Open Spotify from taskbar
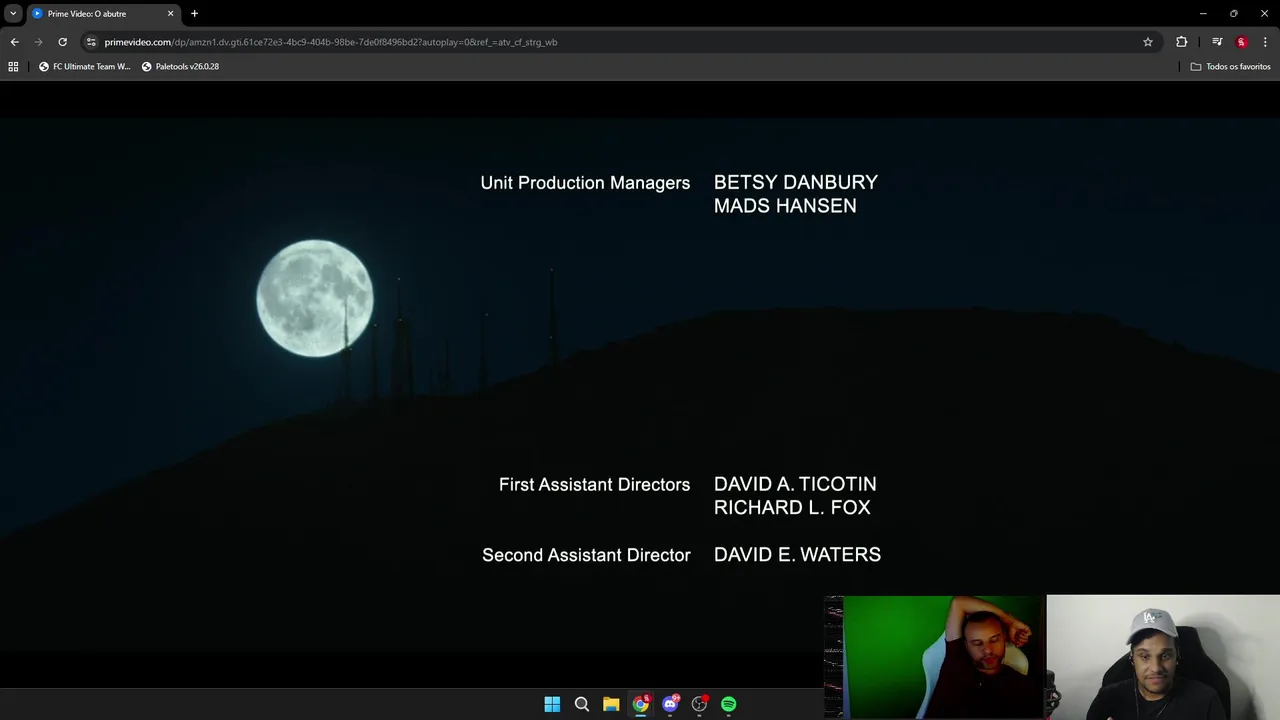This screenshot has height=720, width=1280. pos(729,704)
